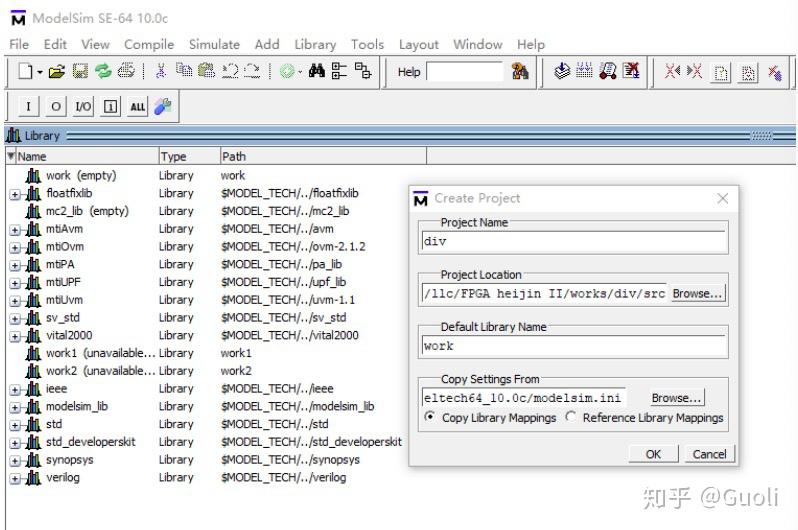The height and width of the screenshot is (530, 798).
Task: Select the synopsys library row
Action: tap(216, 460)
